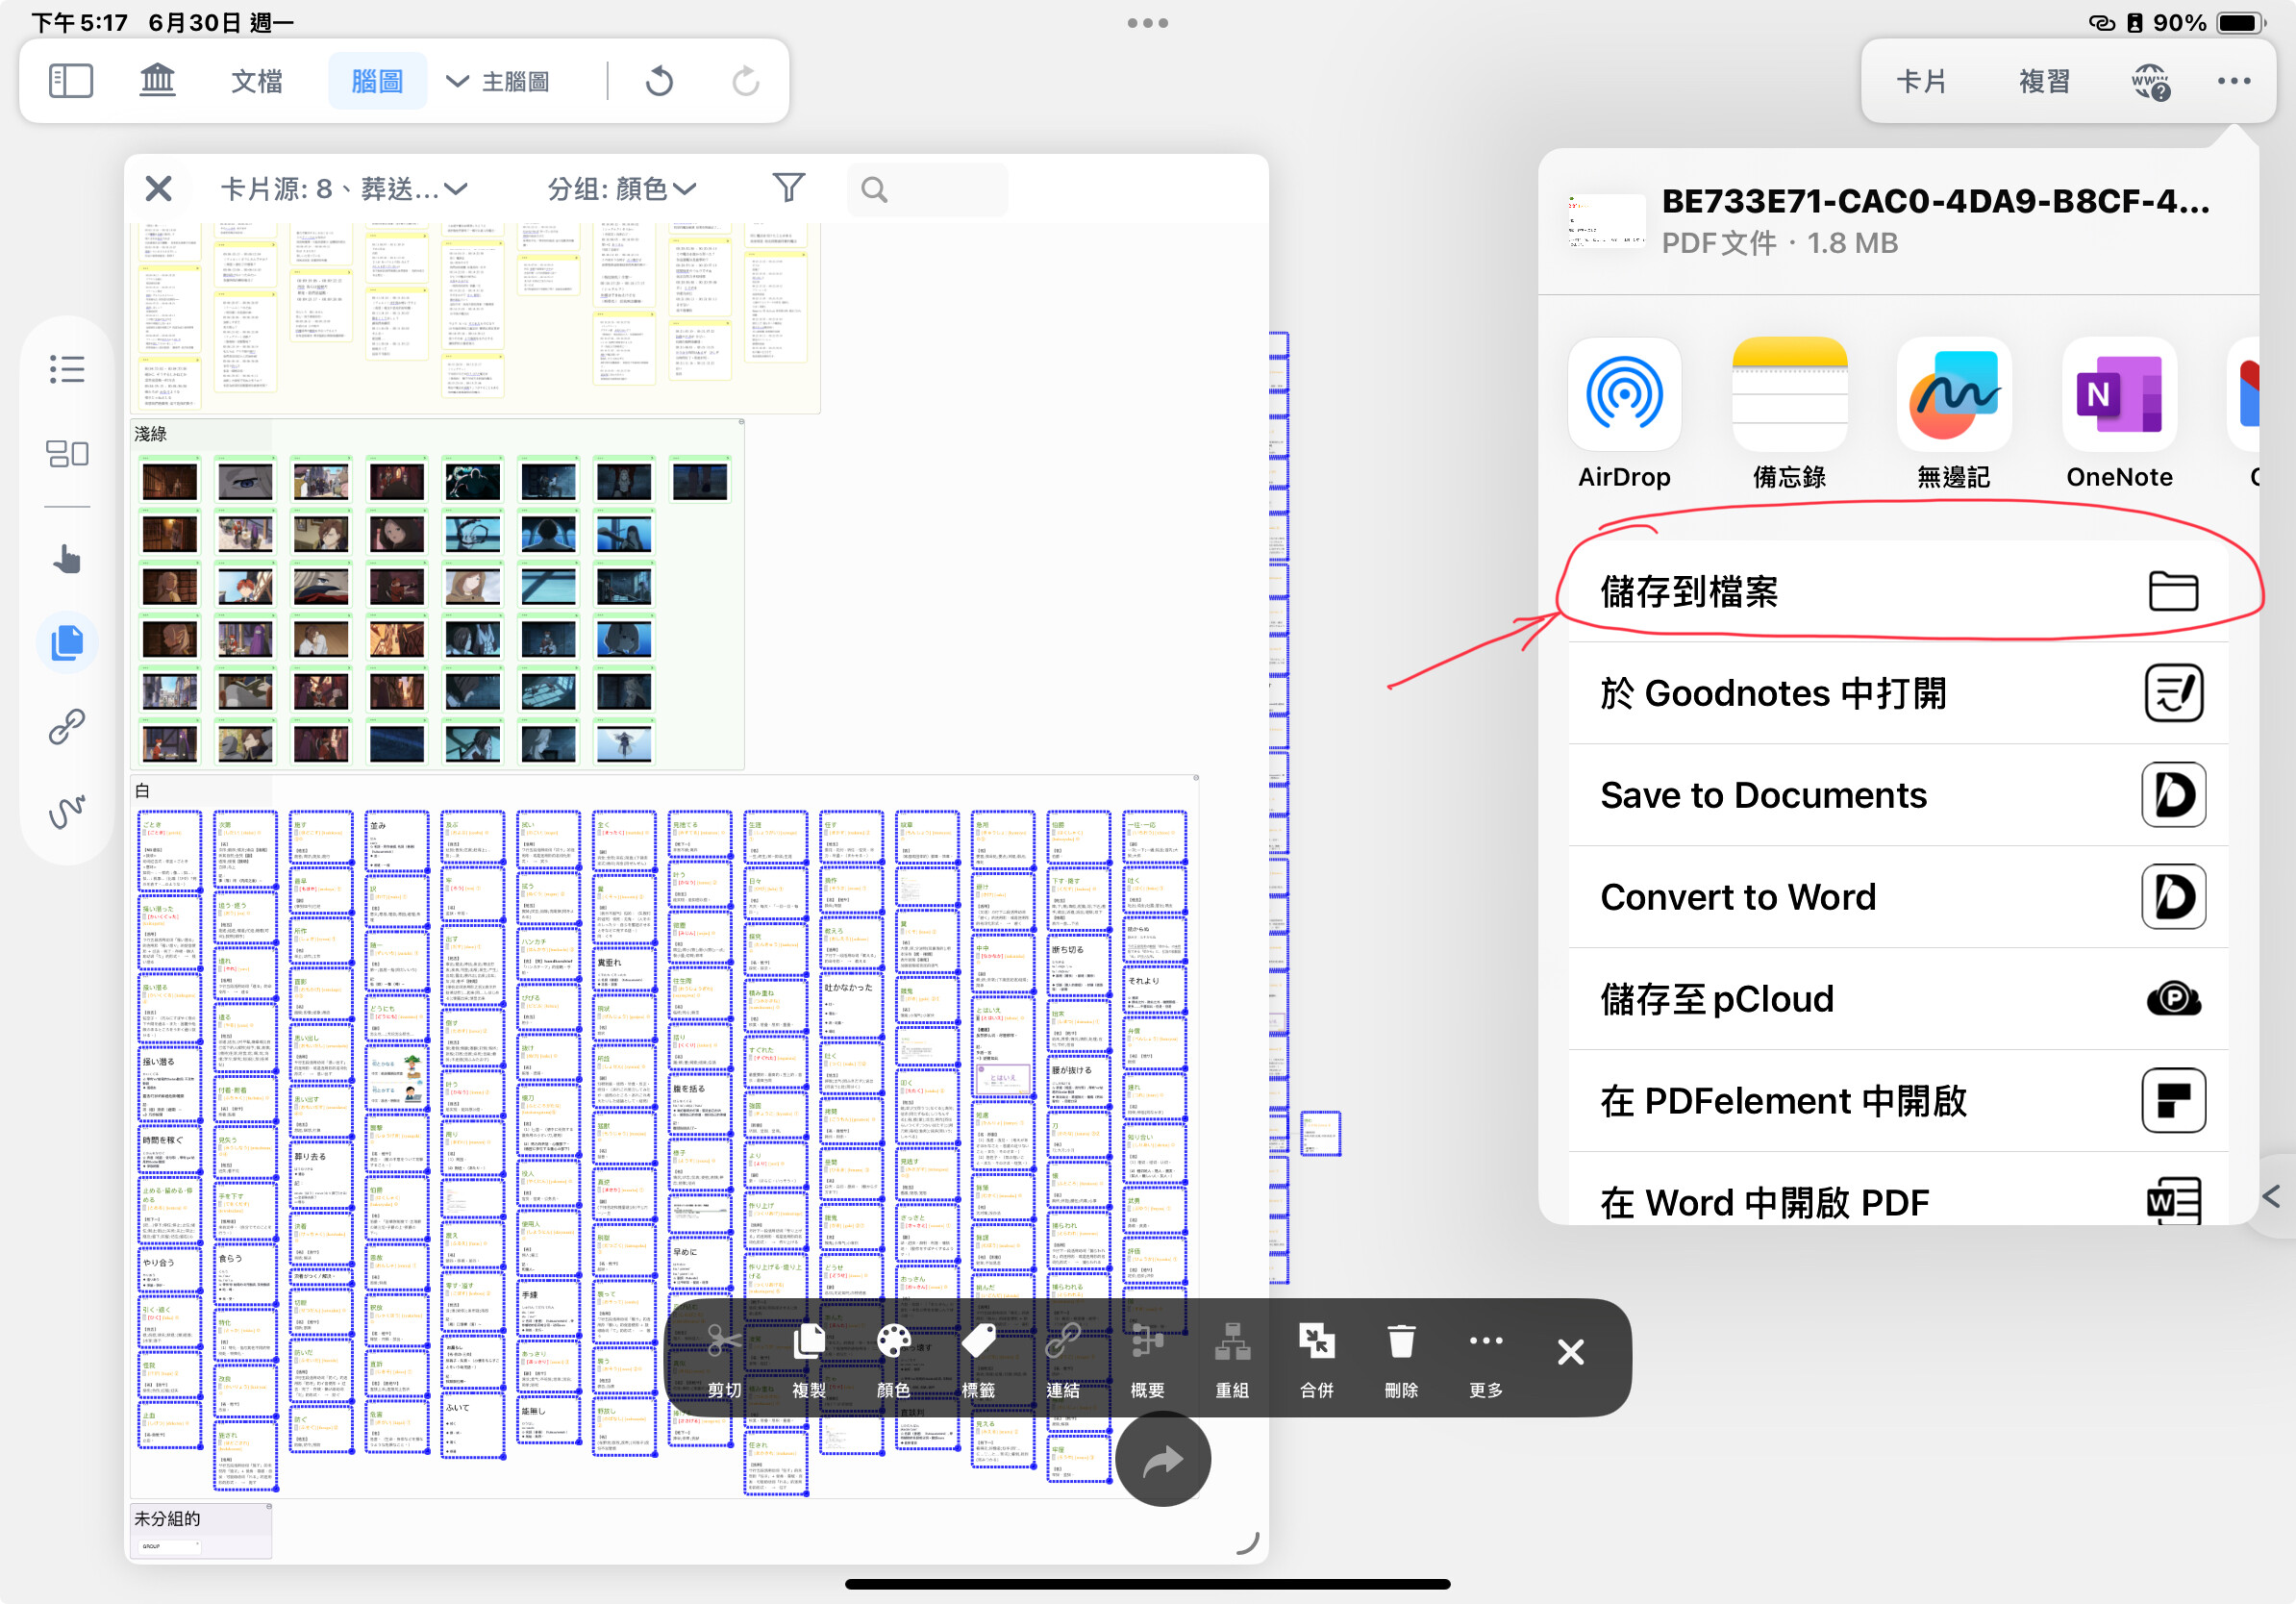Toggle the sidebar panel icon
Screen dimensions: 2296x1604
(71, 81)
